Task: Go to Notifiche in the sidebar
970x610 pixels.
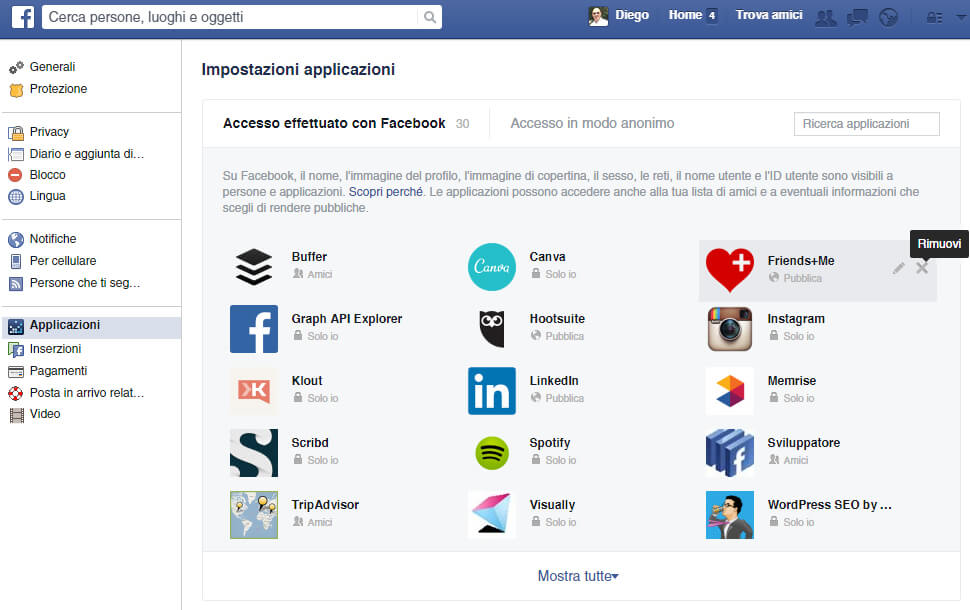Action: 53,239
